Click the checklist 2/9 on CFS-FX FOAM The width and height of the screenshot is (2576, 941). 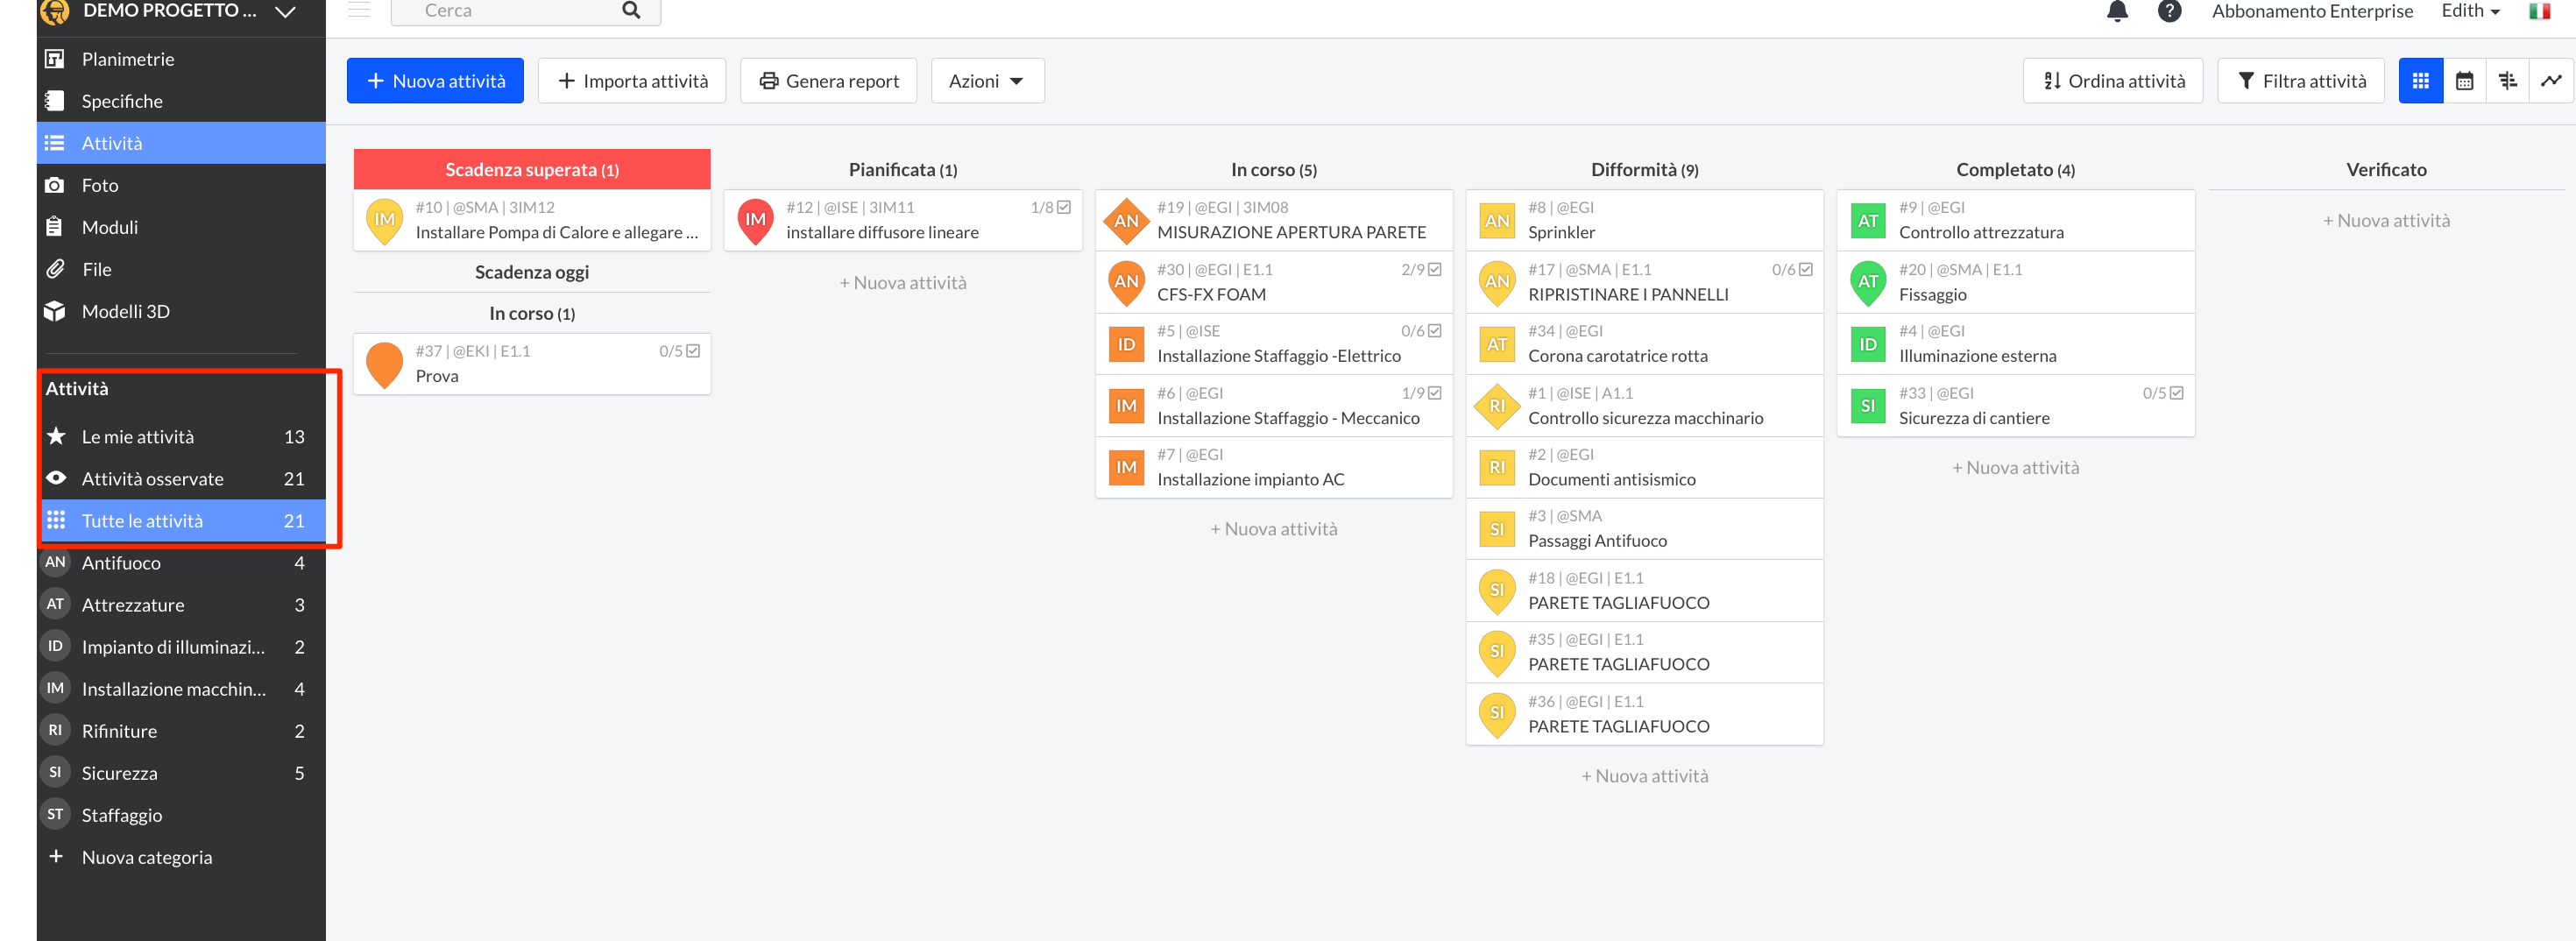1421,269
